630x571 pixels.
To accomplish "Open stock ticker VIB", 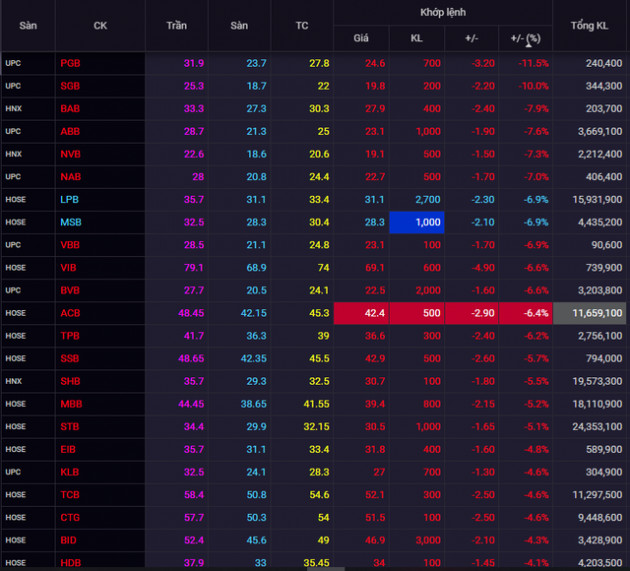I will (68, 268).
